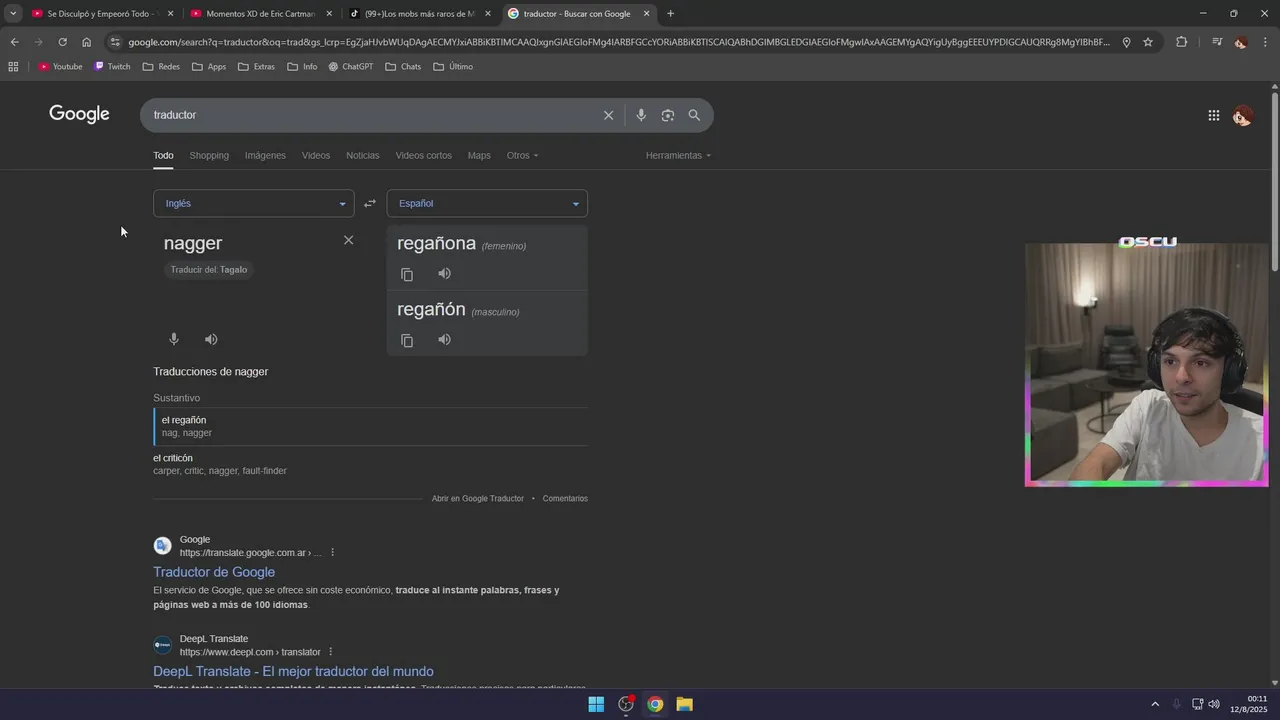Open Google account profile picture
The width and height of the screenshot is (1280, 720).
[1242, 116]
